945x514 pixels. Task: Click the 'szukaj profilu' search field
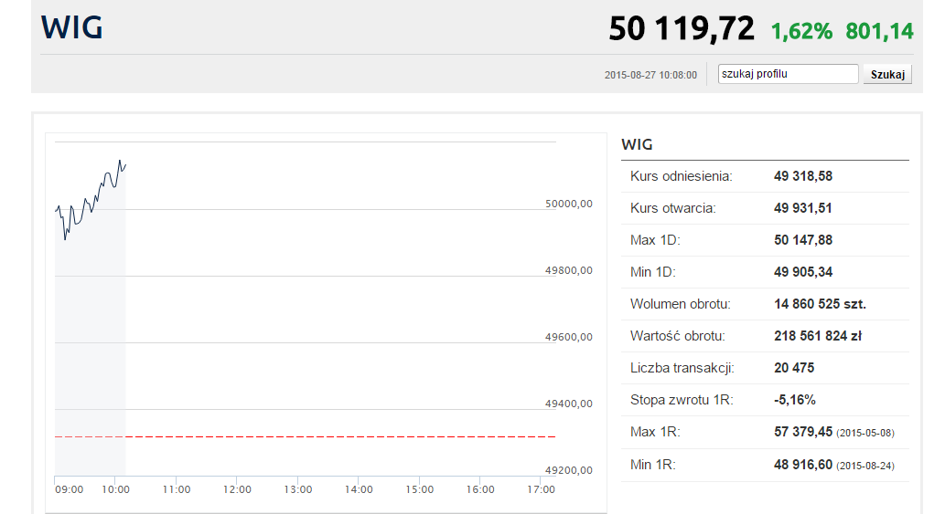(787, 74)
